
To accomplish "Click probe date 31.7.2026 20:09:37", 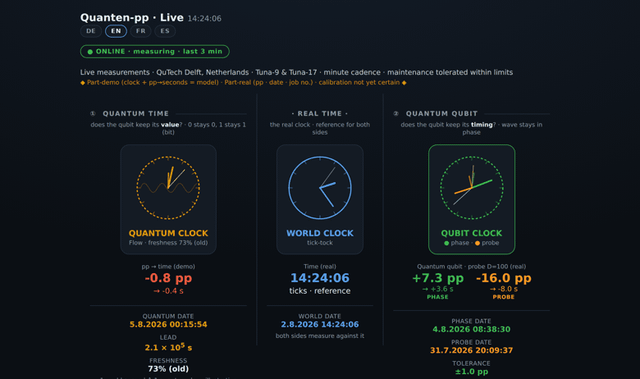I will tap(471, 350).
